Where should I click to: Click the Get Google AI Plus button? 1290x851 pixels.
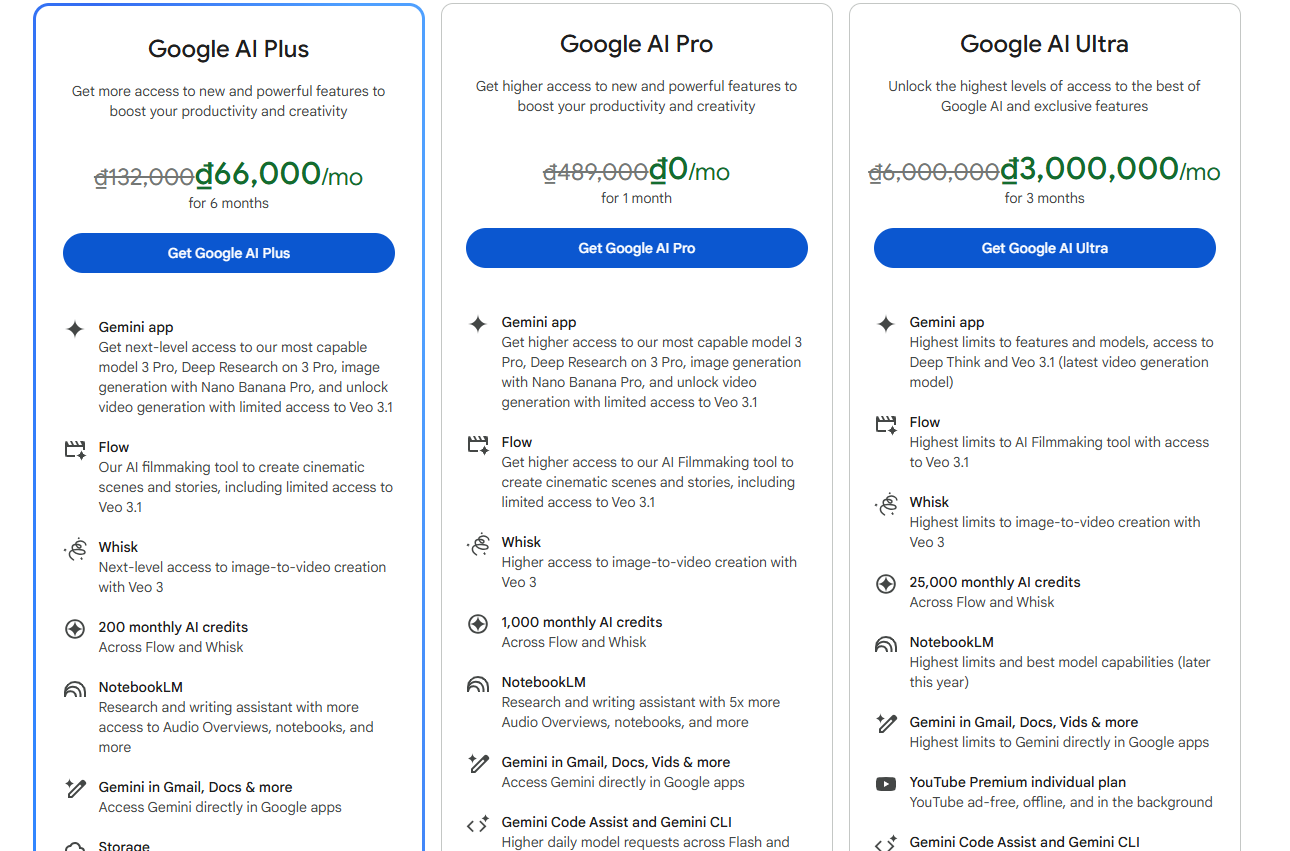[x=228, y=253]
